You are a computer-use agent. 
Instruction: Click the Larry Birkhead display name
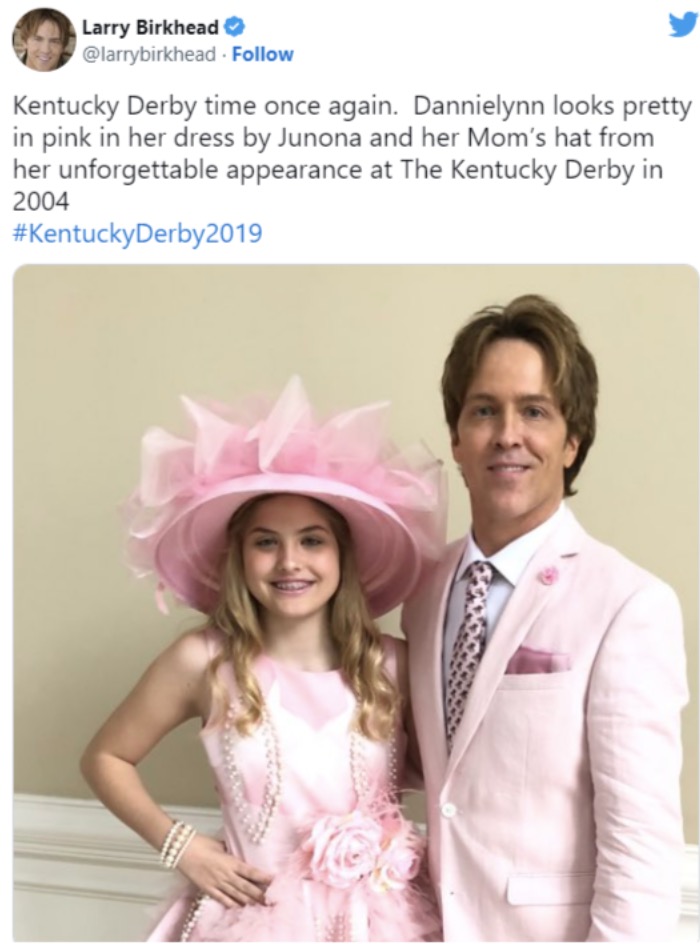(x=150, y=27)
